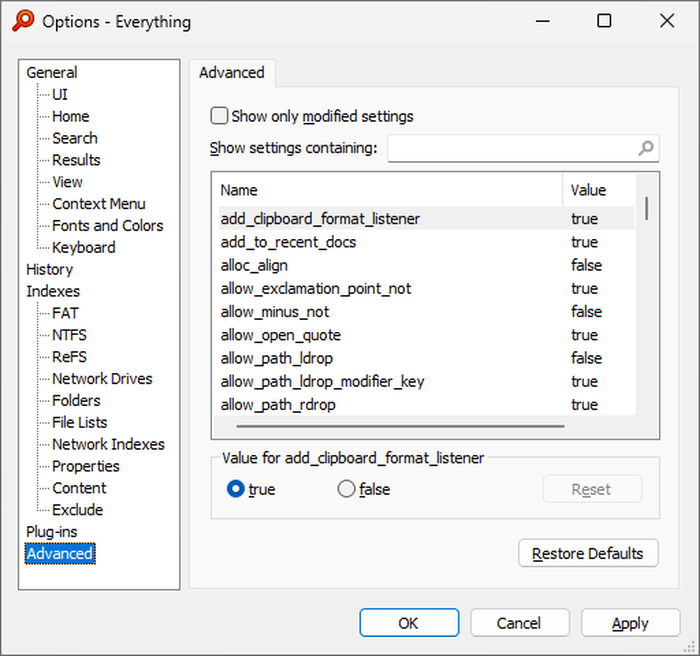Screen dimensions: 700x656
Task: Maximize the Options window
Action: [x=604, y=21]
